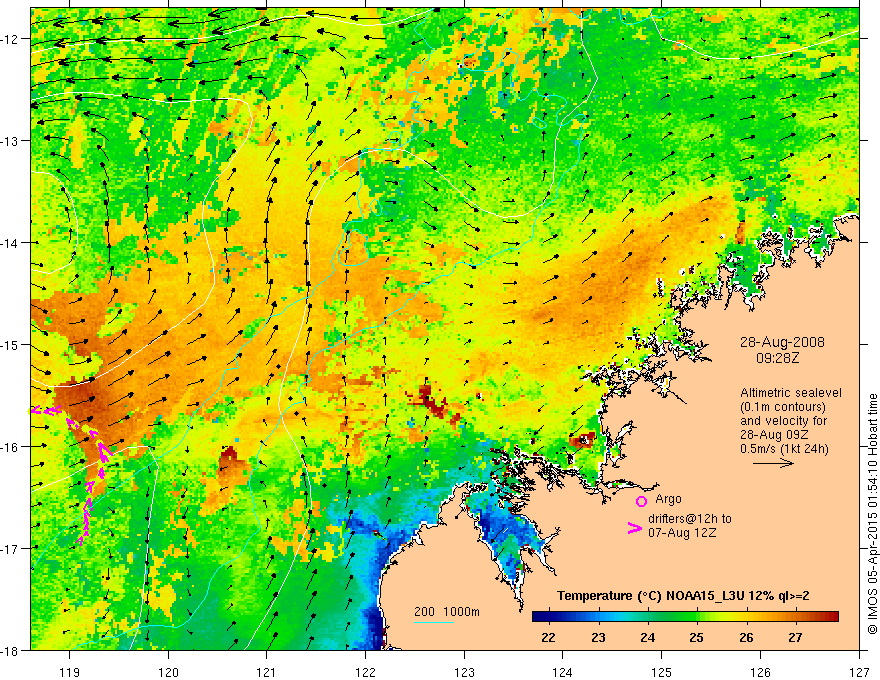Click the temperature color bar near 25
This screenshot has height=680, width=880.
(x=696, y=617)
